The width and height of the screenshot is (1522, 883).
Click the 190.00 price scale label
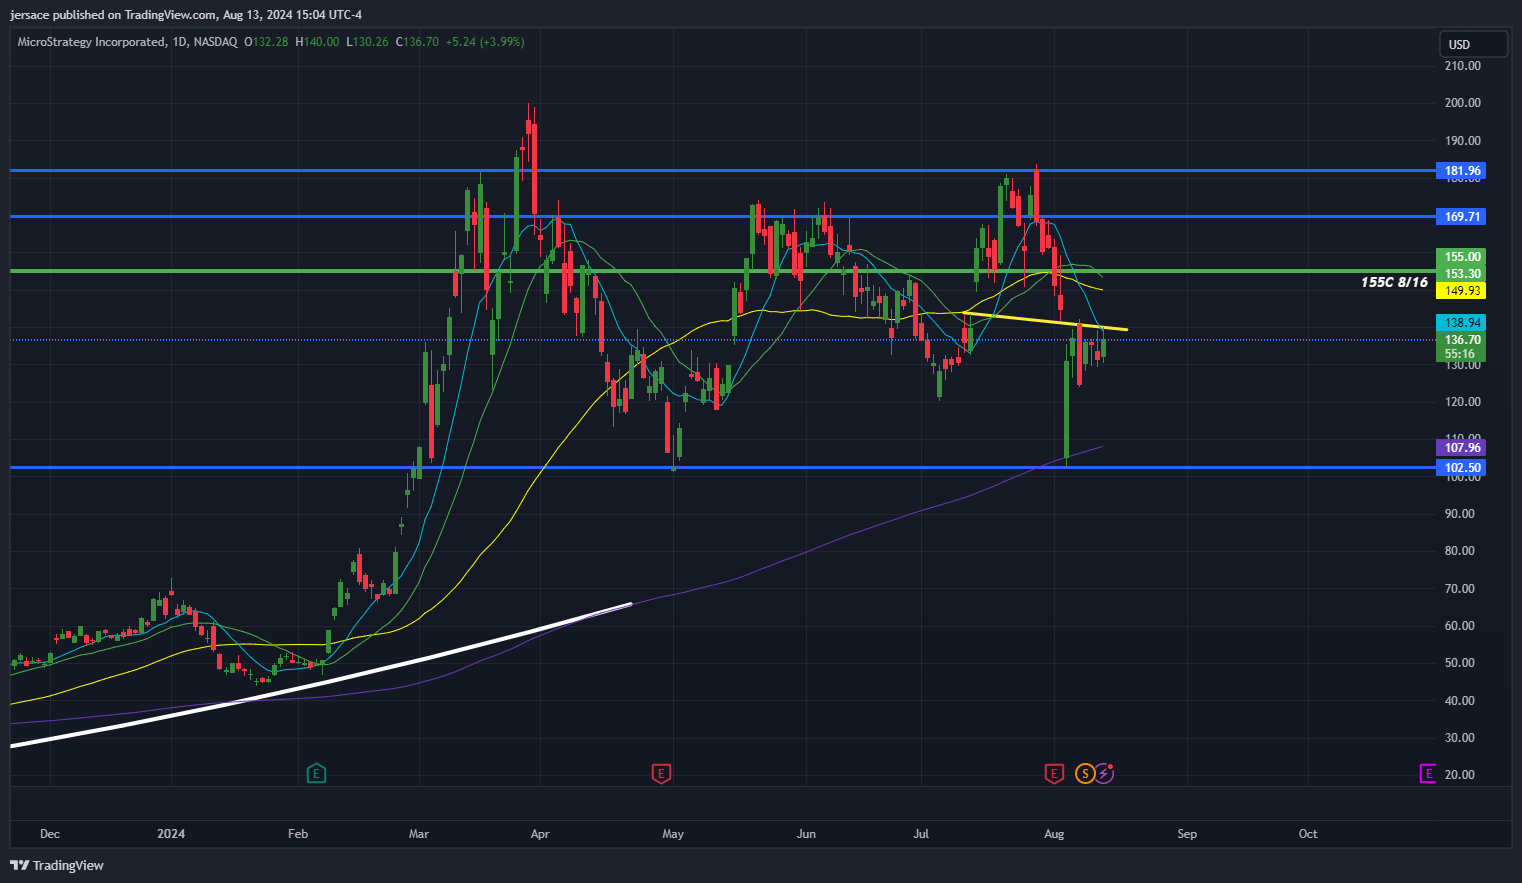click(1462, 141)
